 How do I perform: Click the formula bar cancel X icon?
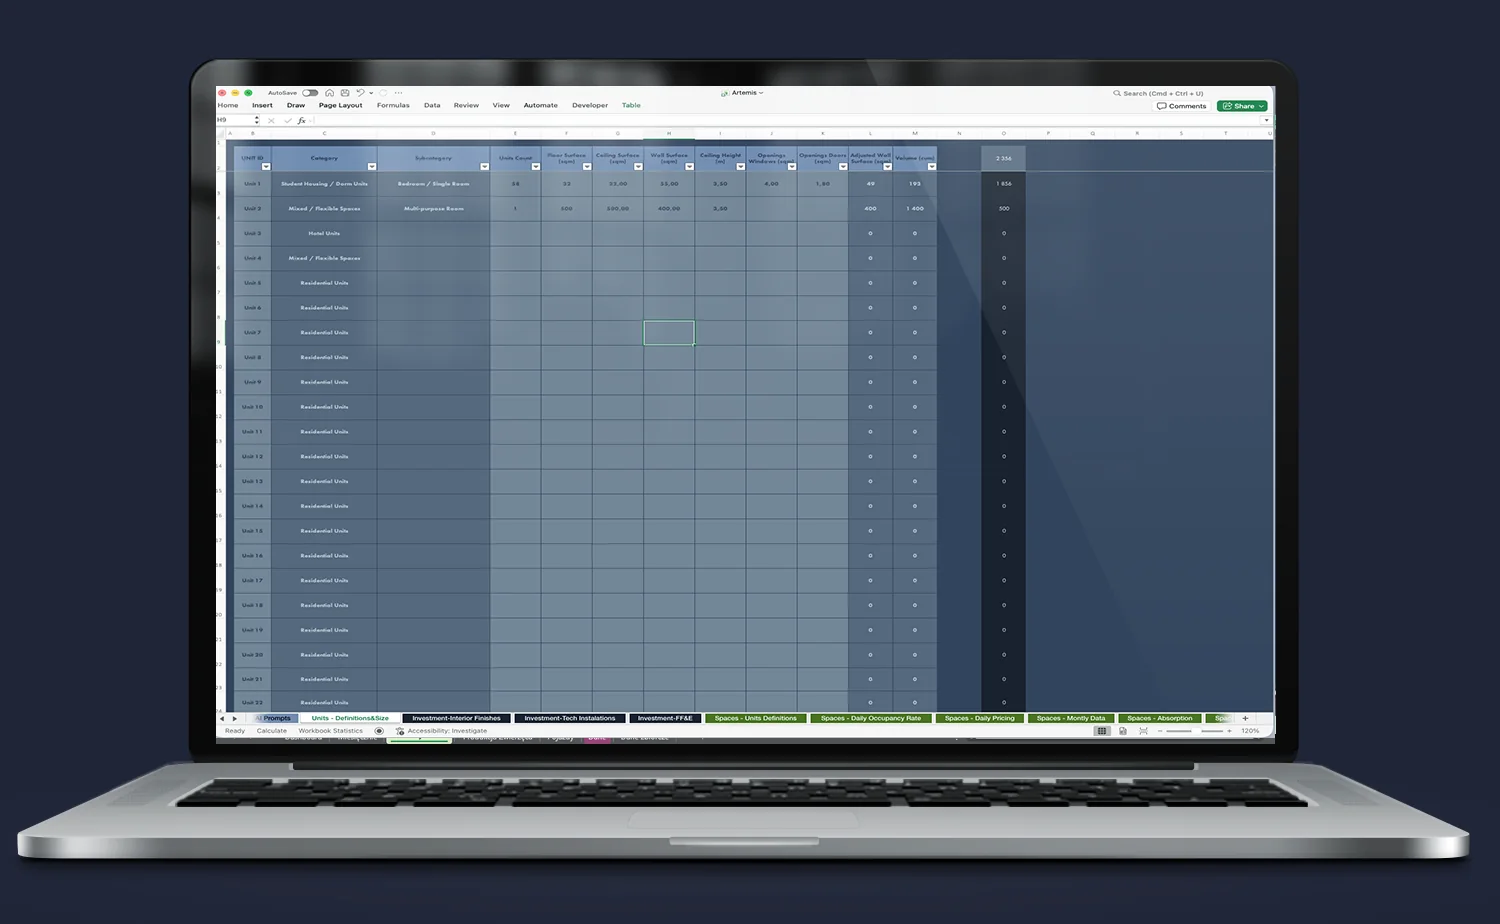tap(271, 120)
